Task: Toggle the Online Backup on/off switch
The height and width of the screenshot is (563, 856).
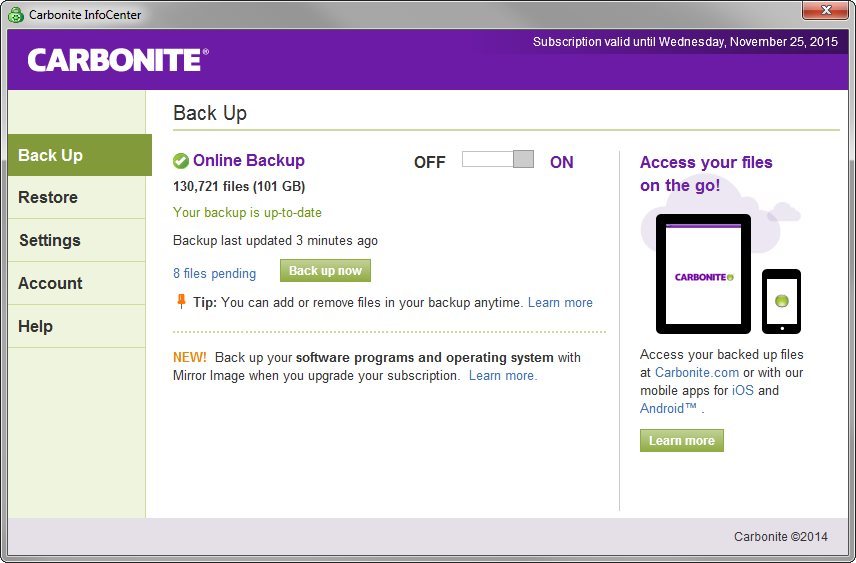Action: [x=497, y=160]
